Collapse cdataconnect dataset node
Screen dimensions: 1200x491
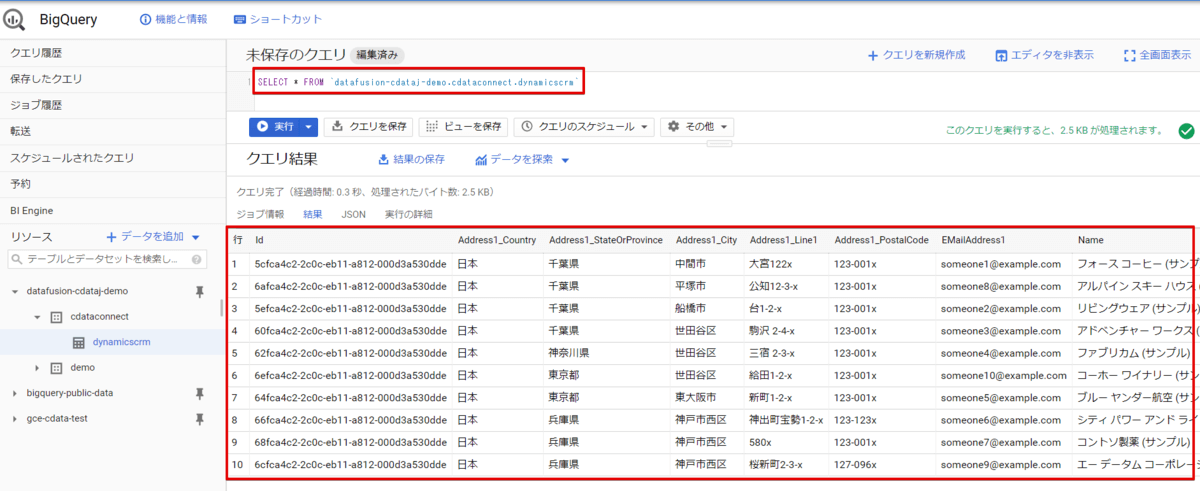(x=36, y=317)
